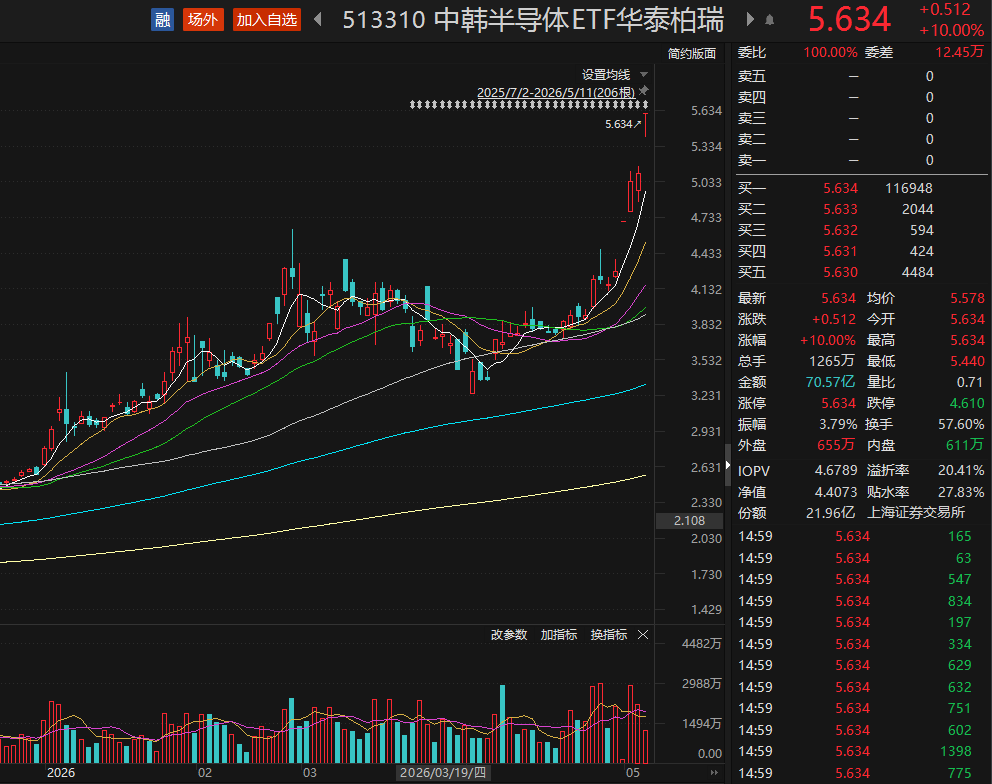The width and height of the screenshot is (992, 784).
Task: Pin the date range with pin icon
Action: click(x=644, y=90)
